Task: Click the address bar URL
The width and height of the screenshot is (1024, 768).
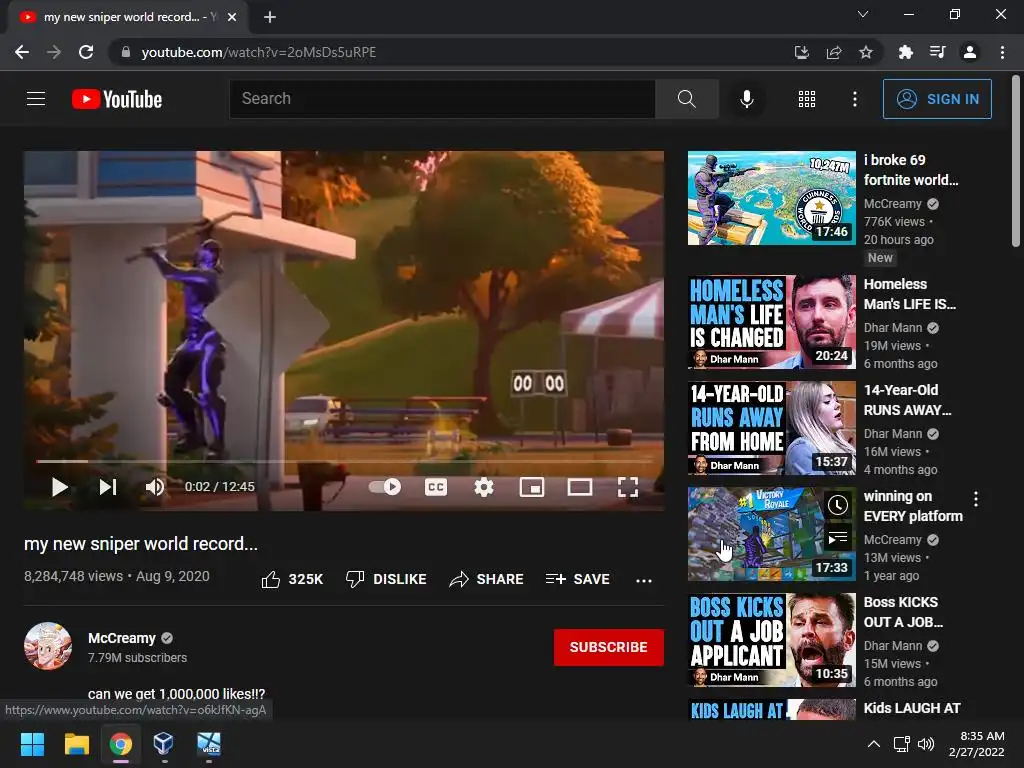Action: (x=259, y=52)
